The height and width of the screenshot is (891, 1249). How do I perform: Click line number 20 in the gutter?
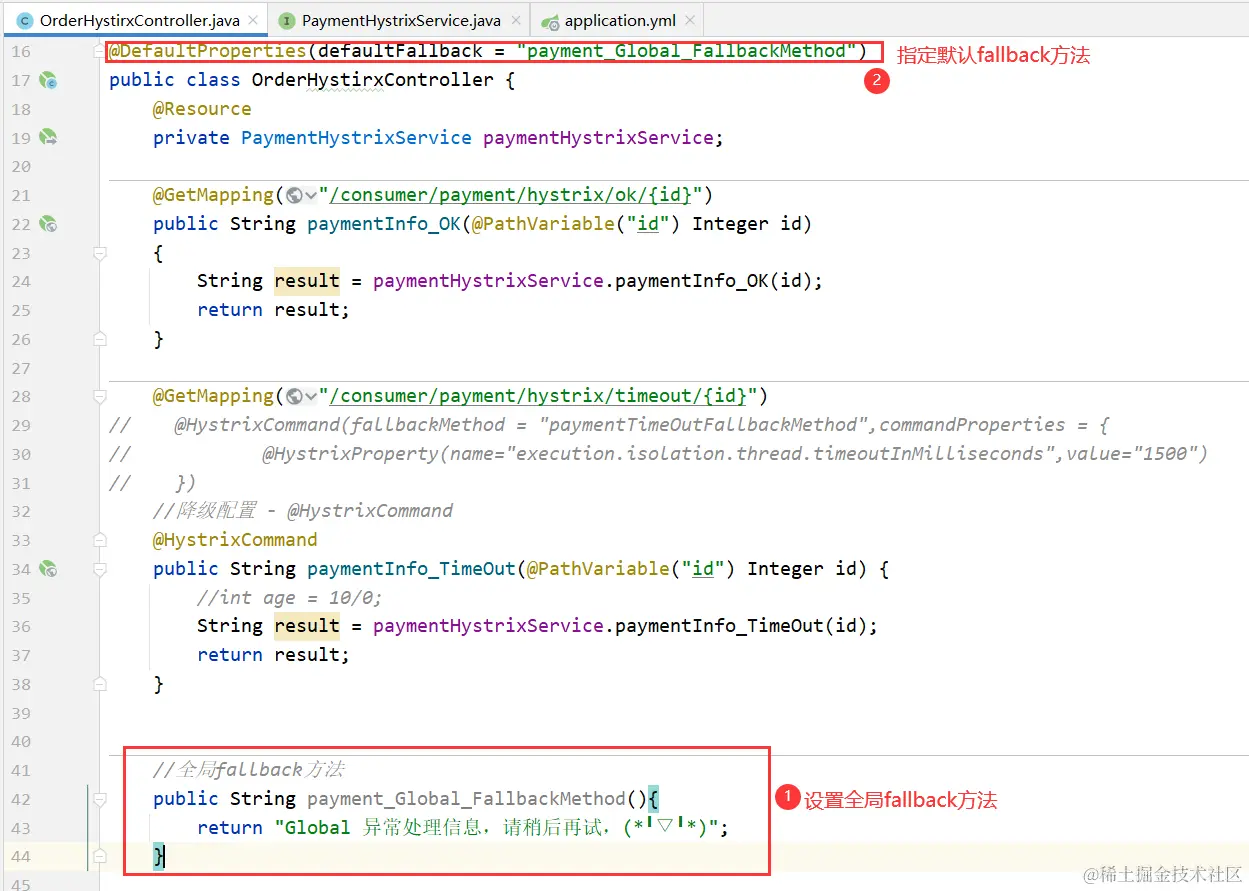tap(21, 166)
